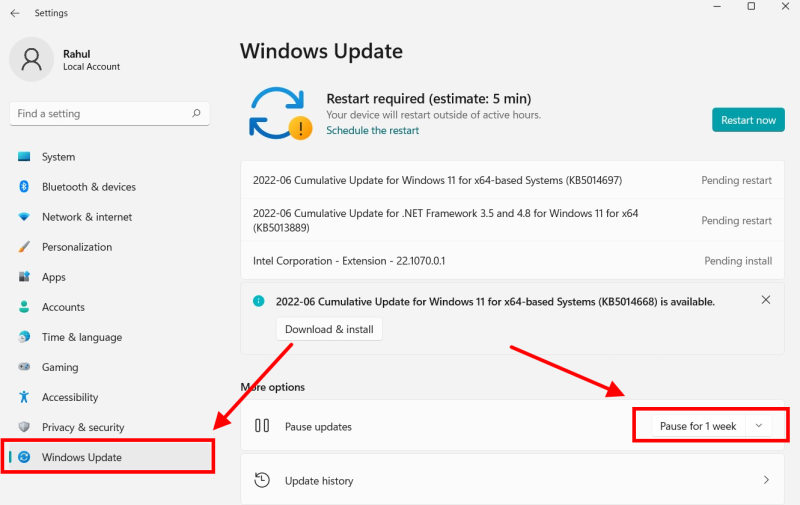The width and height of the screenshot is (800, 505).
Task: Open Schedule the restart link
Action: 372,131
